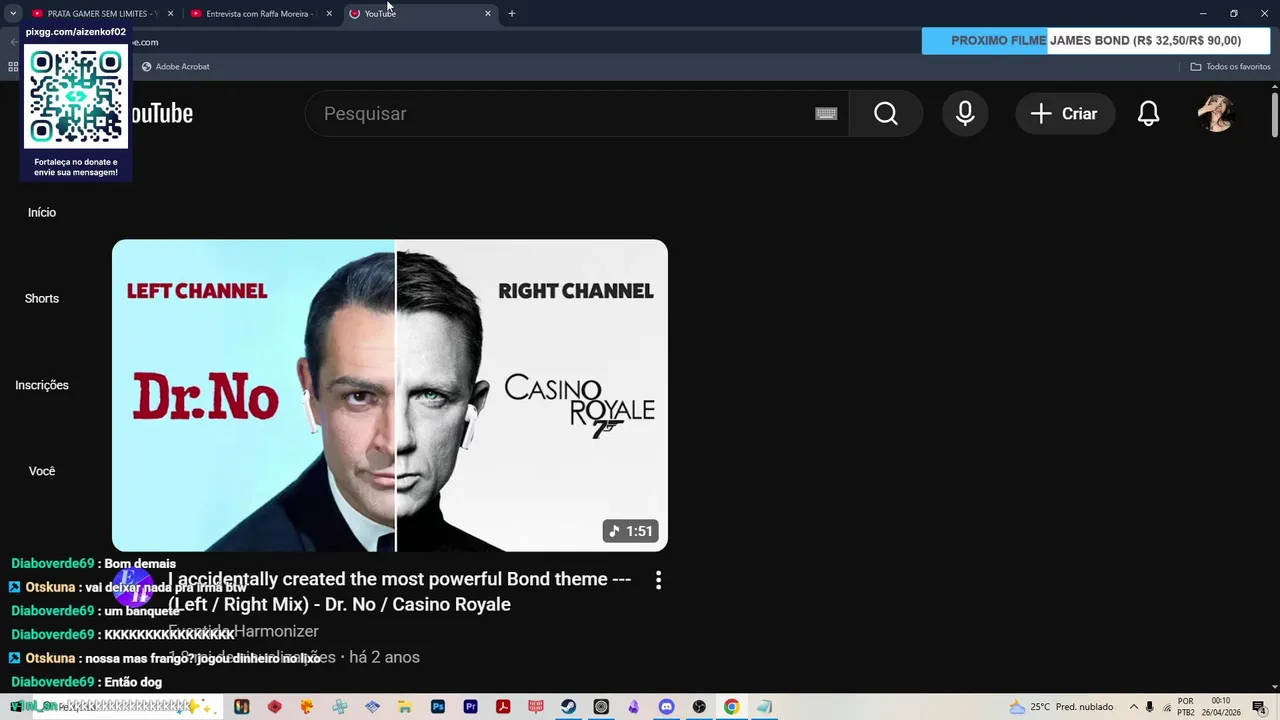Open Adobe Acrobat from the taskbar
Image resolution: width=1280 pixels, height=720 pixels.
503,707
